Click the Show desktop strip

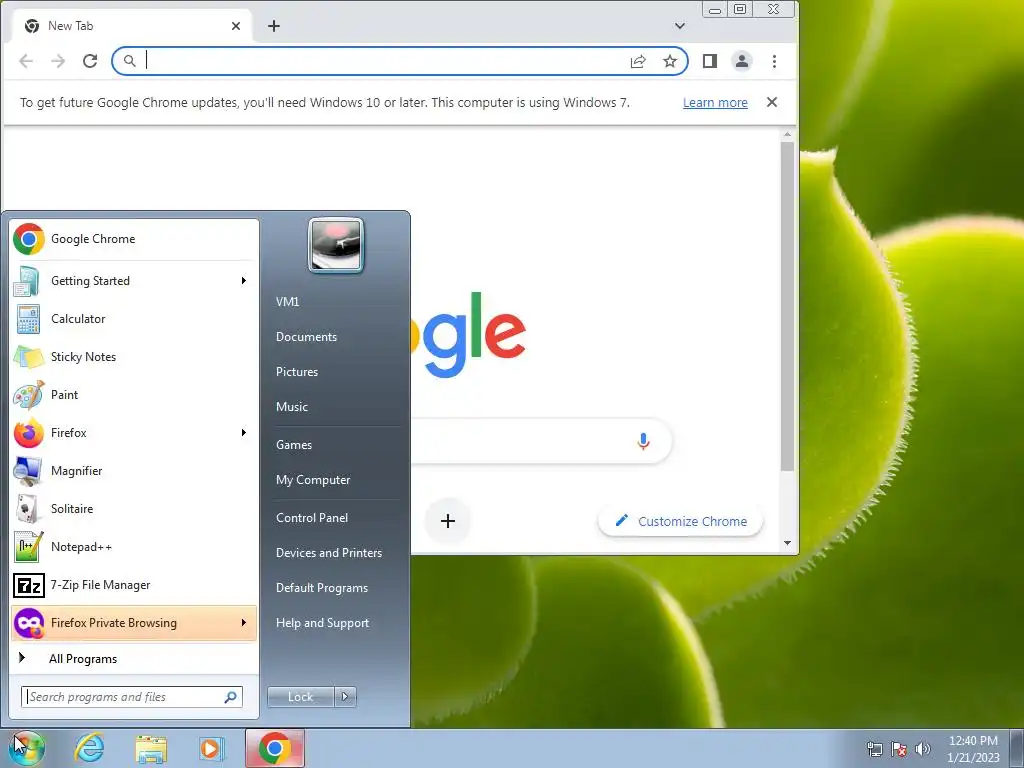(x=1016, y=748)
